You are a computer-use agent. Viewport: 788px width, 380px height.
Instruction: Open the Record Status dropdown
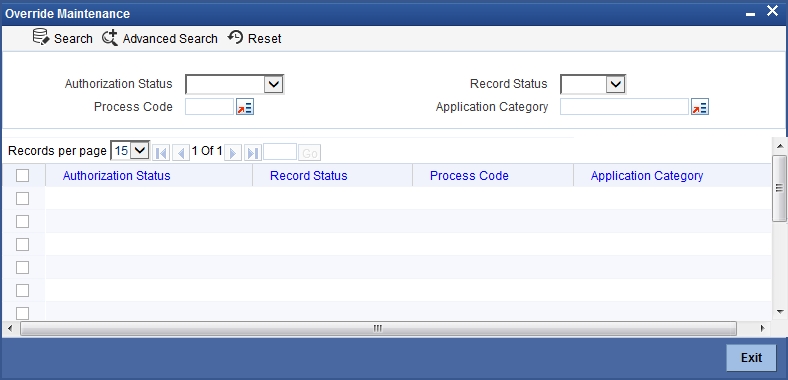tap(593, 84)
